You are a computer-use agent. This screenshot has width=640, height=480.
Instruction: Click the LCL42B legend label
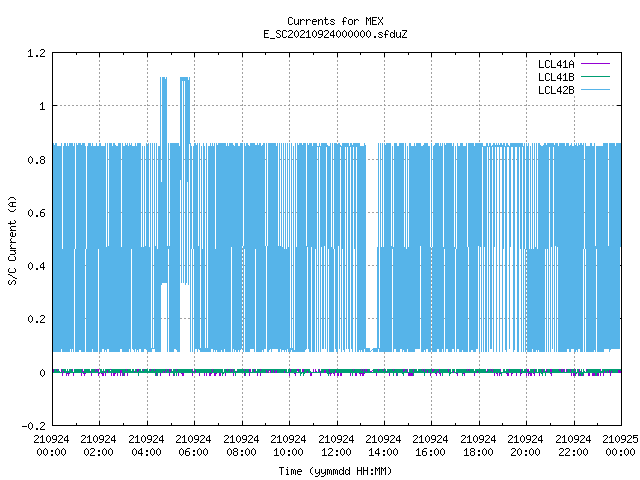tap(556, 90)
